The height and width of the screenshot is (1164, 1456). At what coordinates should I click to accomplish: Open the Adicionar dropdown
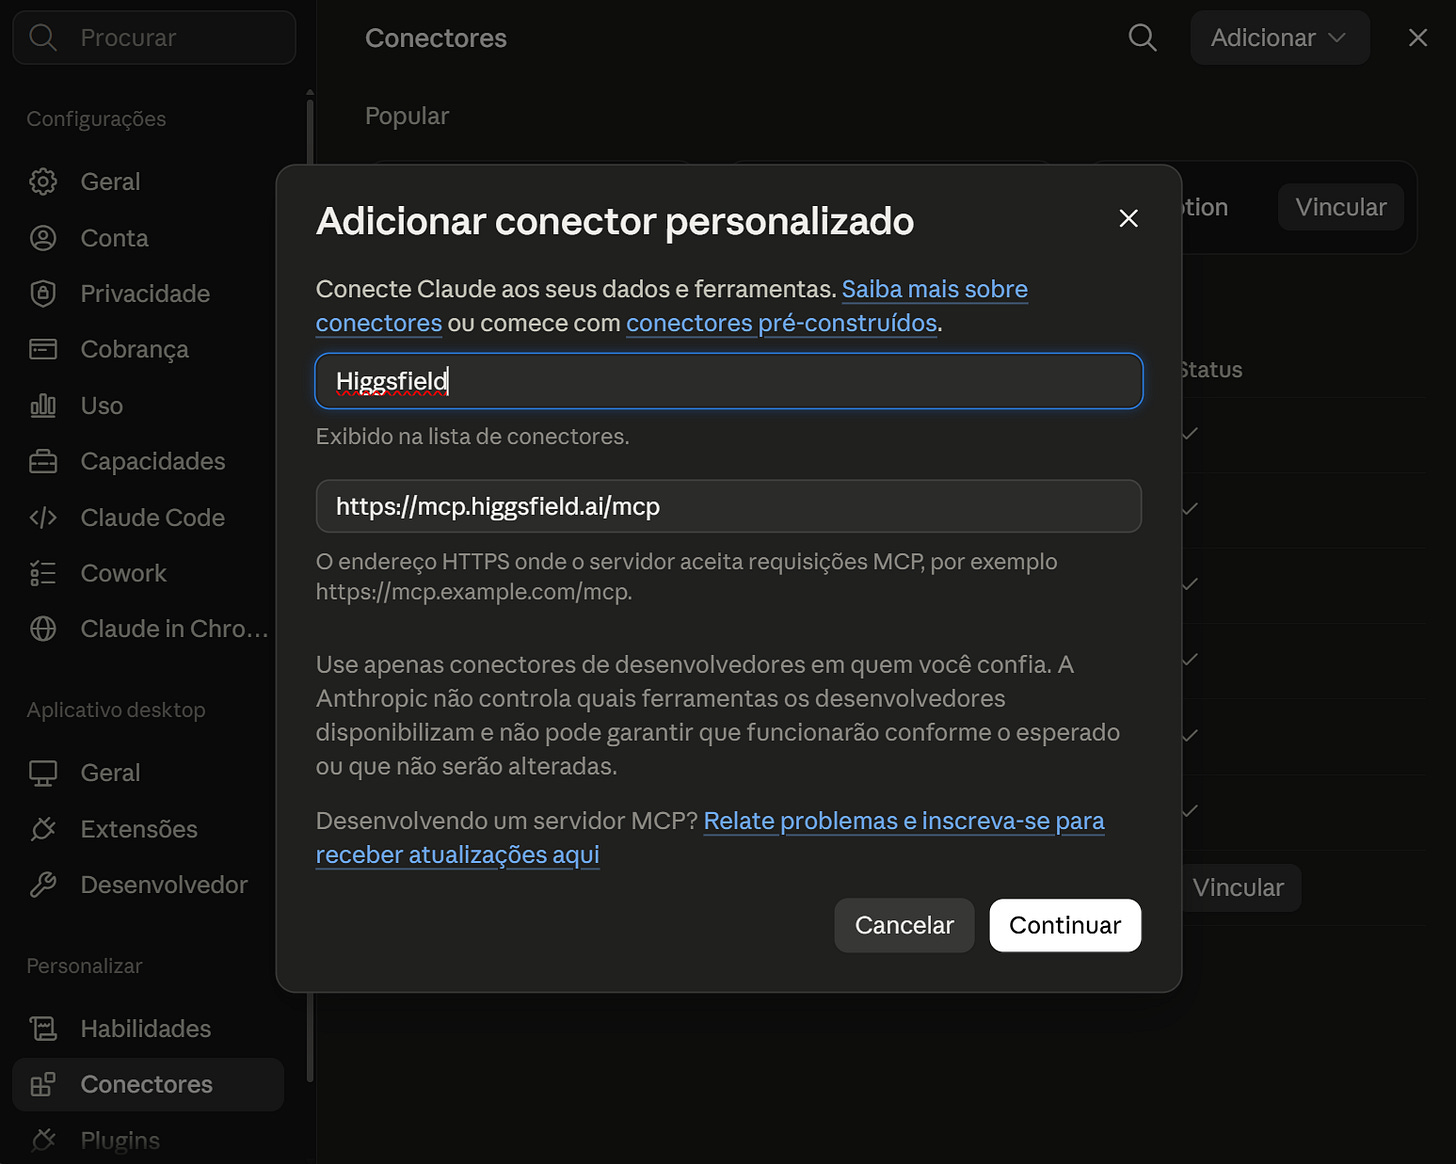coord(1279,38)
